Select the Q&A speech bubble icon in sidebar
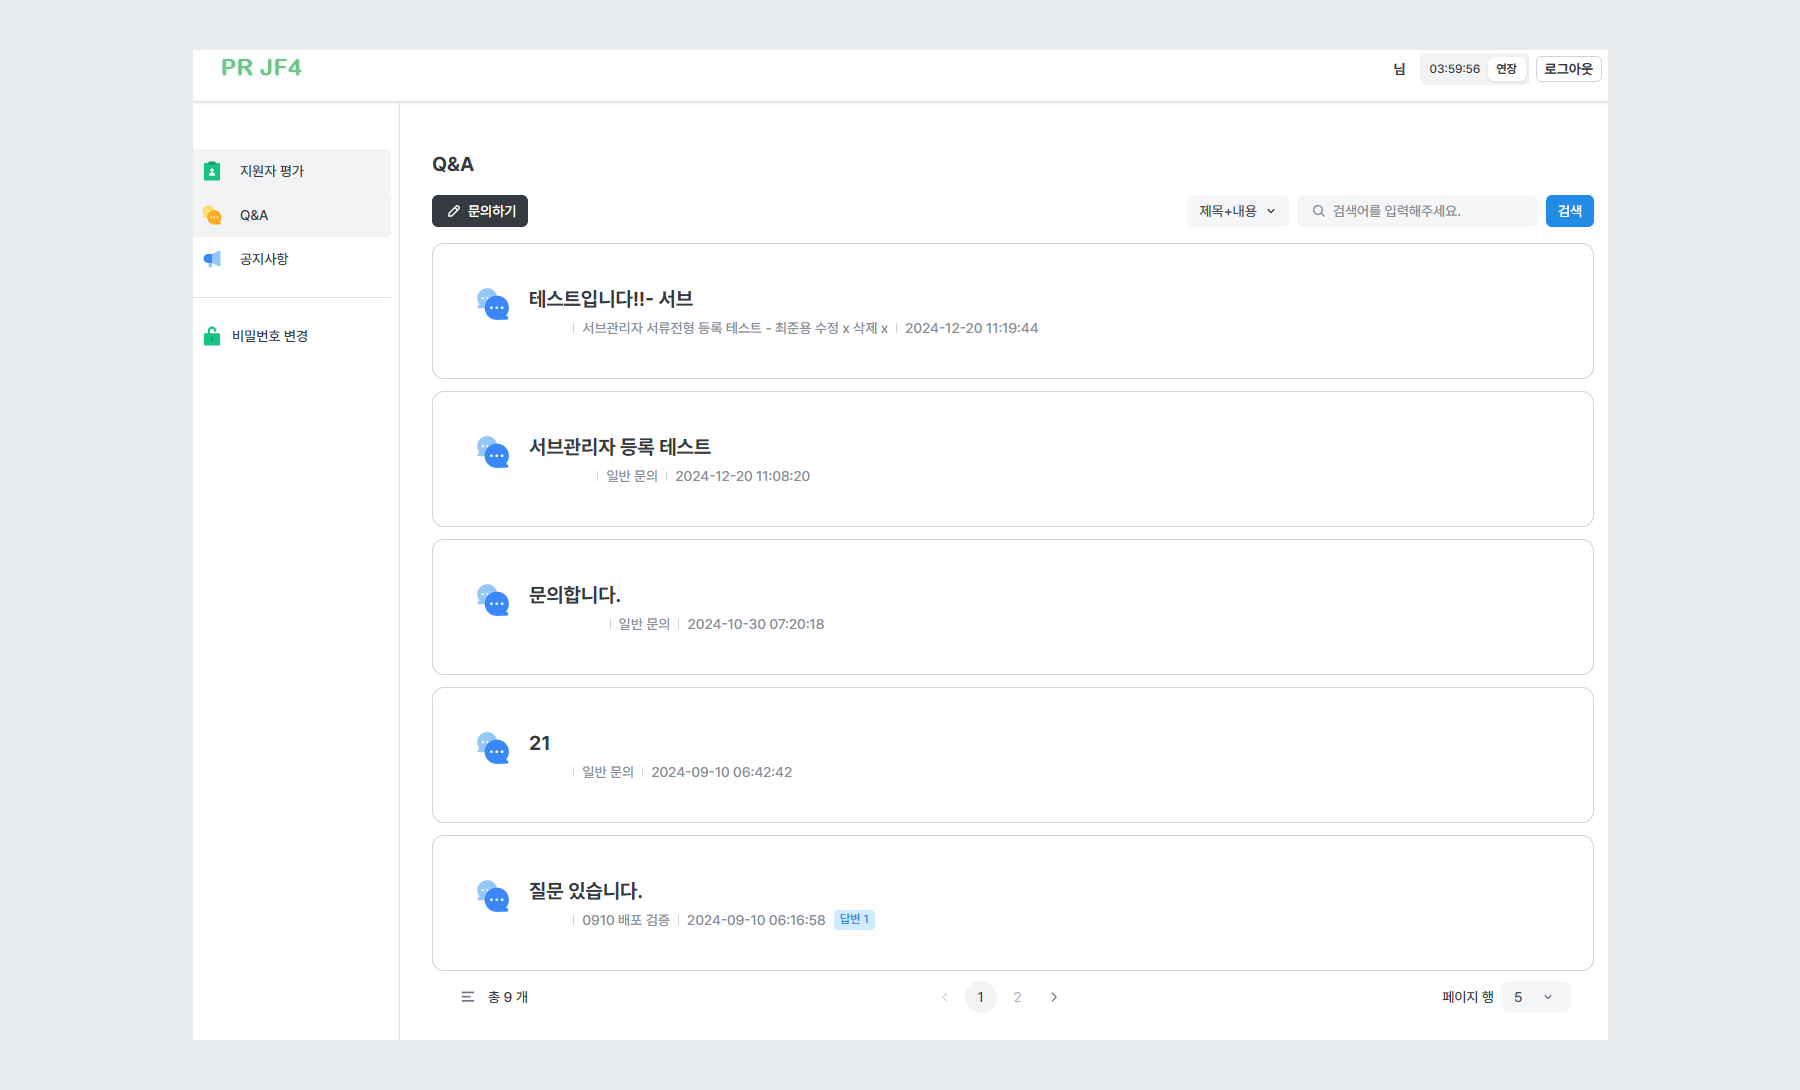 (x=212, y=214)
